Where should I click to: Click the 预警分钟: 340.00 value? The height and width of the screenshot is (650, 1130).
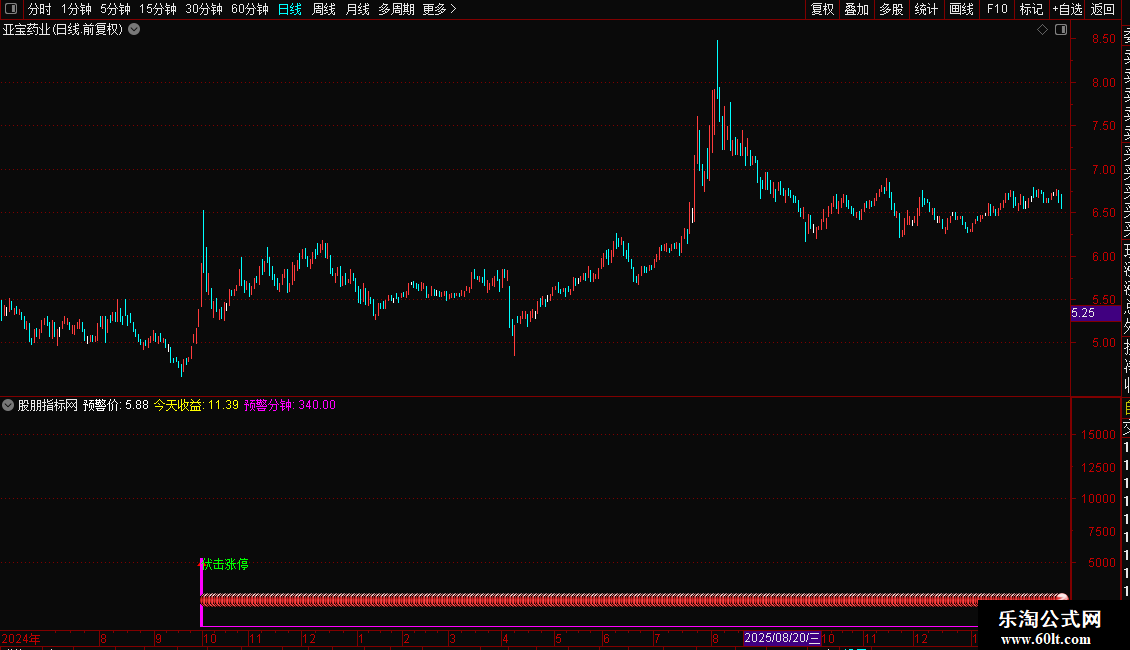point(290,405)
